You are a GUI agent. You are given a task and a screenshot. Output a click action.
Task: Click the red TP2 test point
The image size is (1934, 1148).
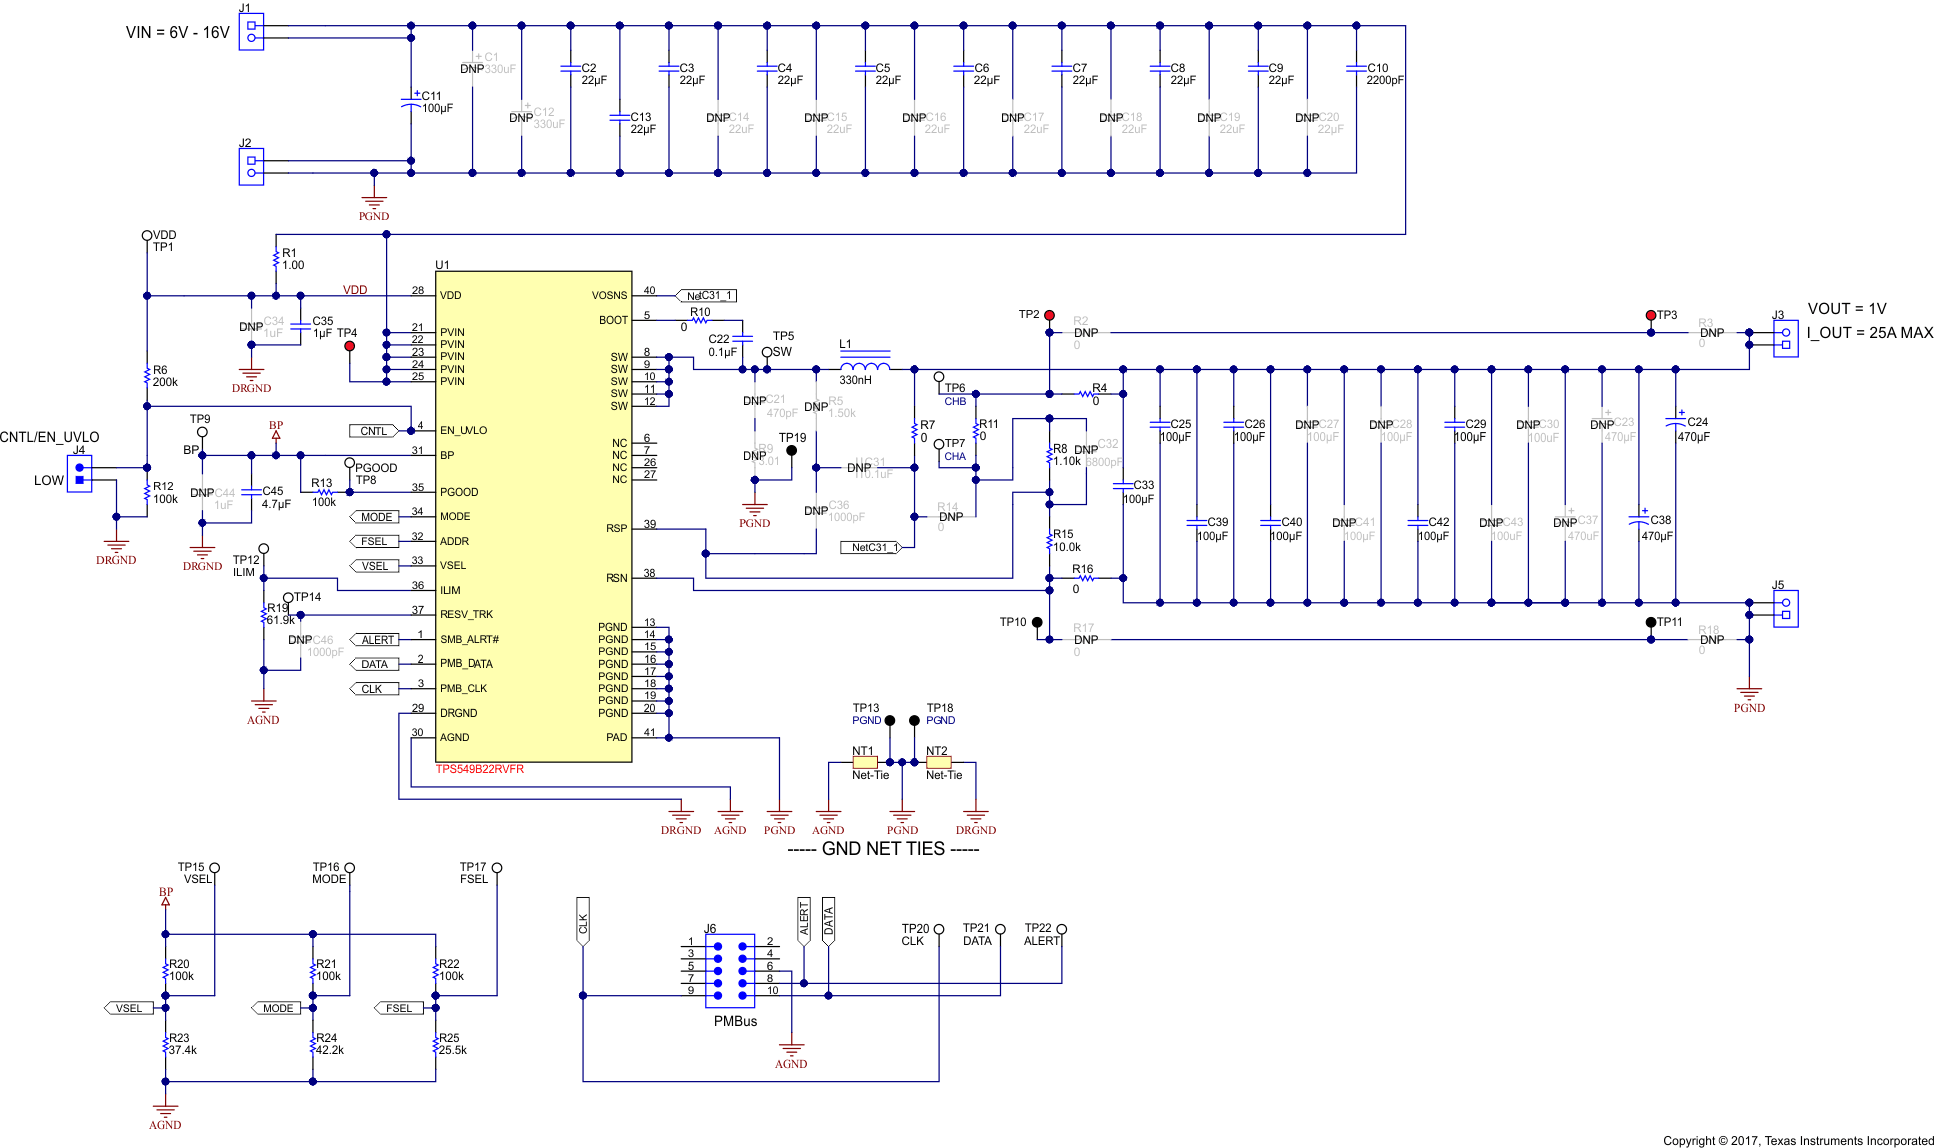(x=1049, y=315)
